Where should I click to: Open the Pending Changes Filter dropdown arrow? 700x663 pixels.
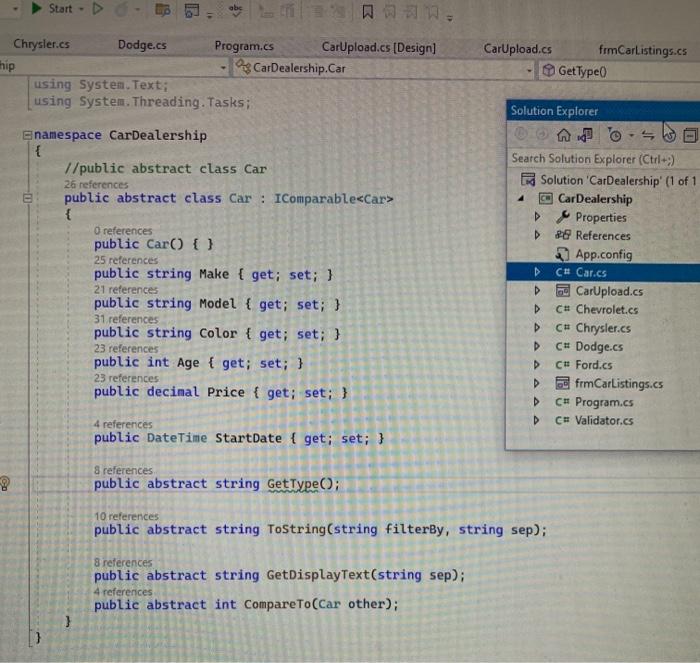tap(631, 135)
